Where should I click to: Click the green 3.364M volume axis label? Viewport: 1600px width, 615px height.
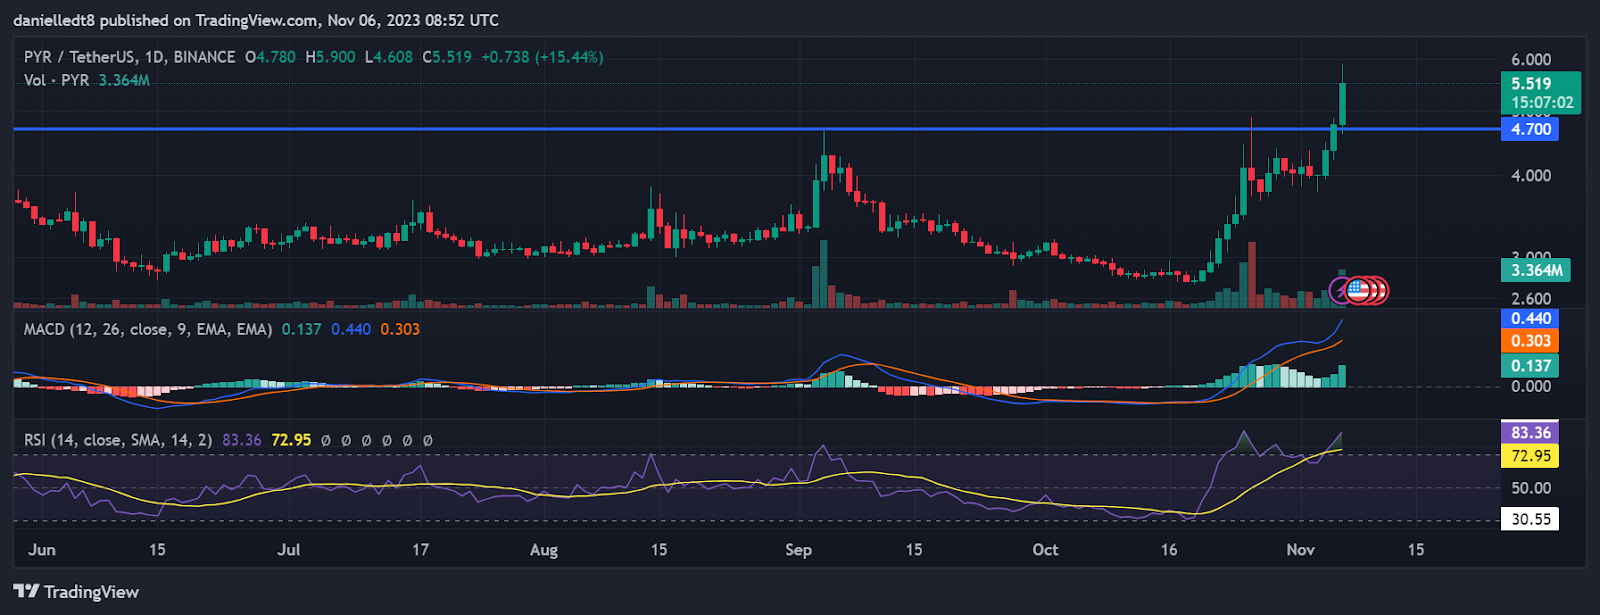(1536, 270)
